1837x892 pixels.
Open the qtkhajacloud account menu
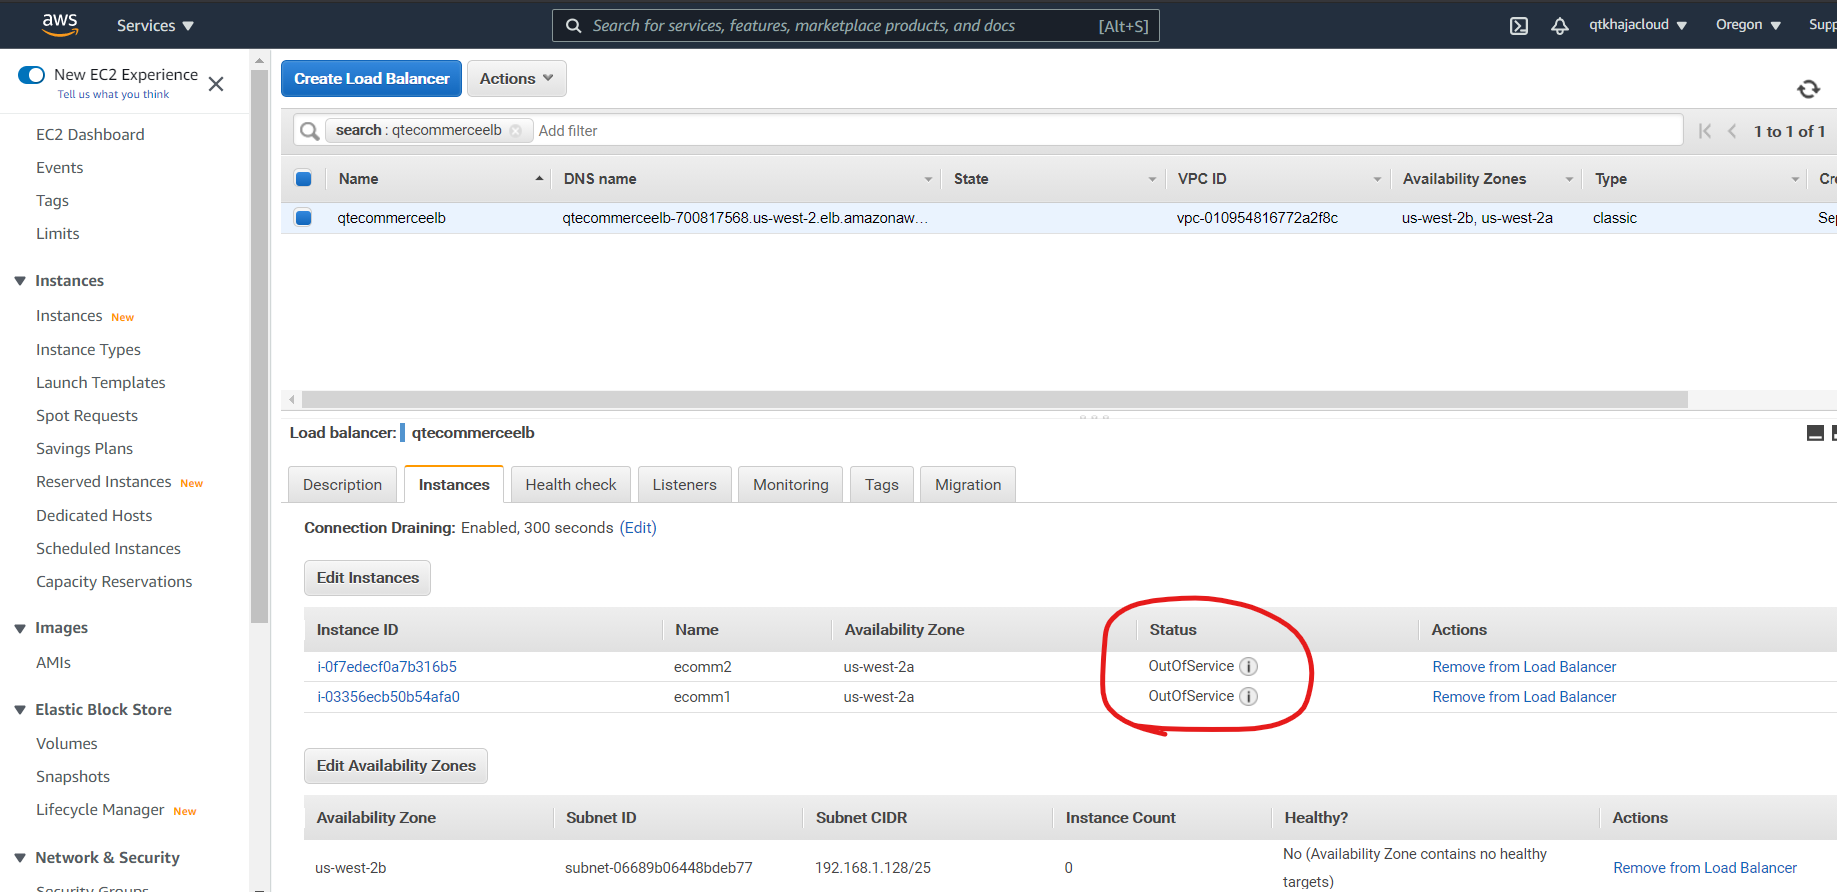(x=1638, y=25)
